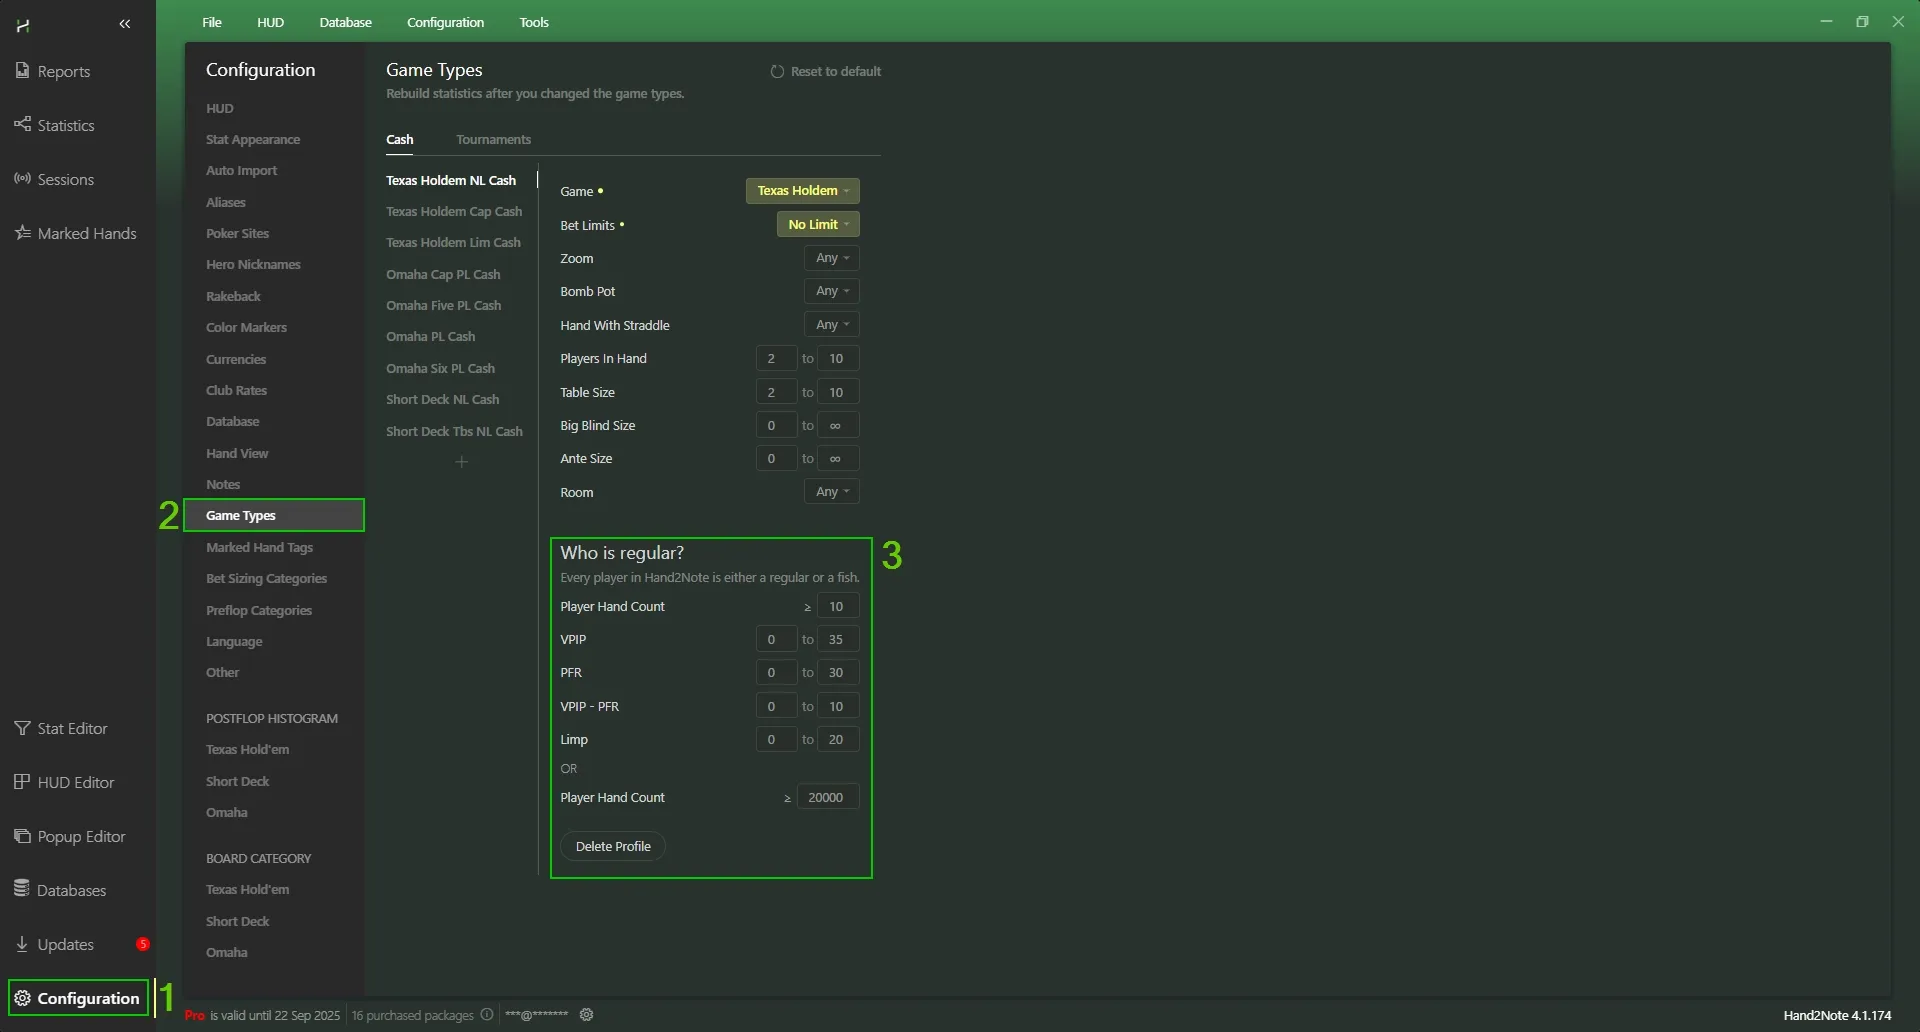This screenshot has width=1920, height=1032.
Task: Open the Database menu
Action: [x=345, y=22]
